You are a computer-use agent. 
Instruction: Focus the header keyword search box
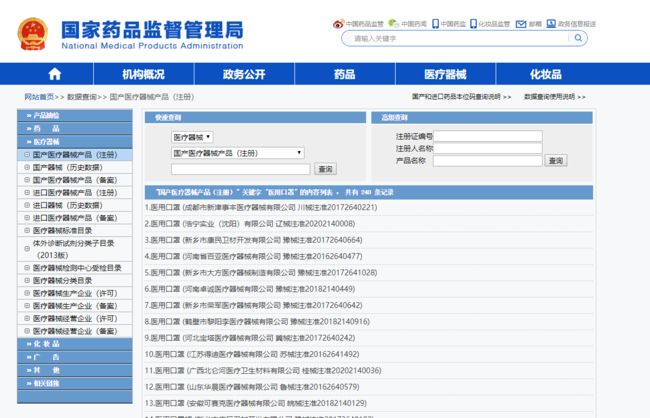click(x=460, y=39)
